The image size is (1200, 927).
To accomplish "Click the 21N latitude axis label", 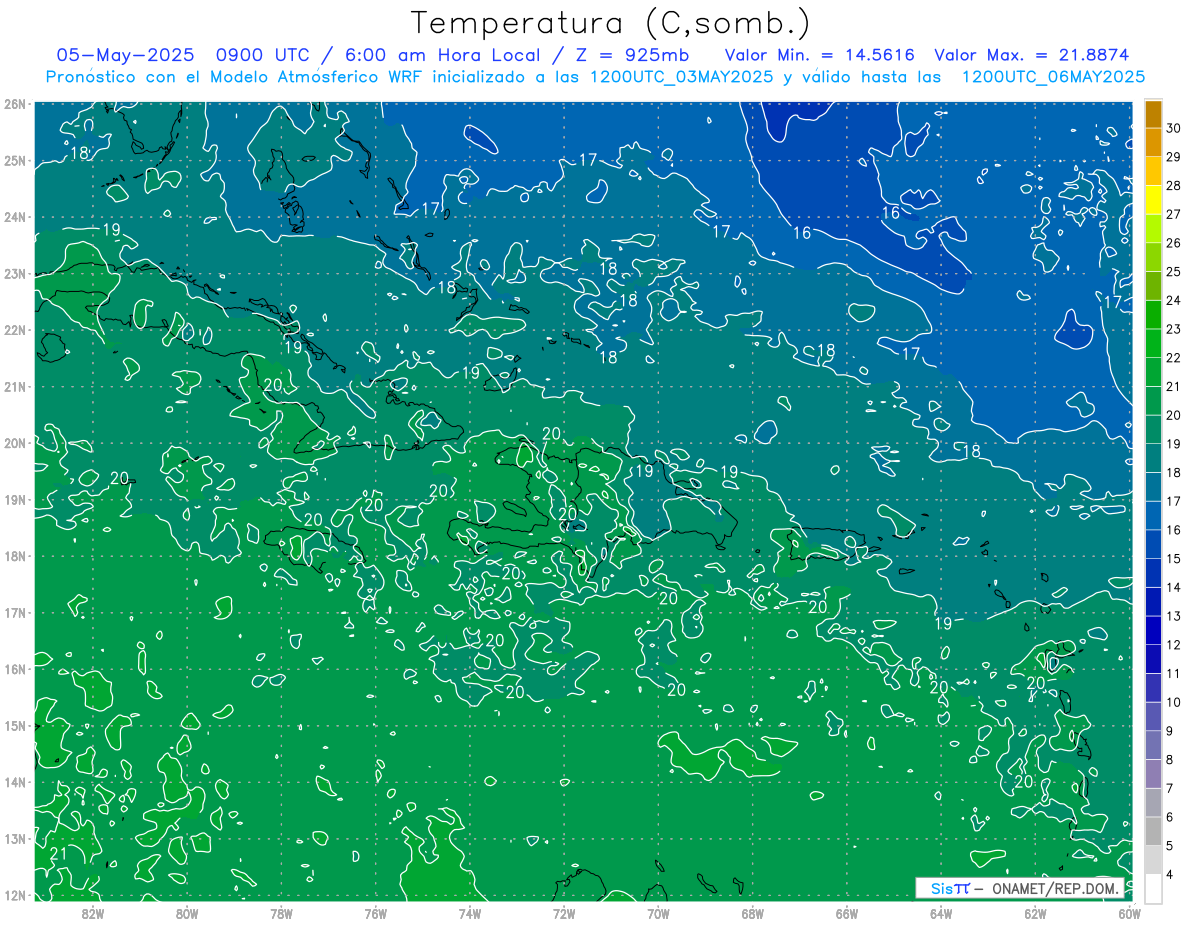I will tap(15, 386).
